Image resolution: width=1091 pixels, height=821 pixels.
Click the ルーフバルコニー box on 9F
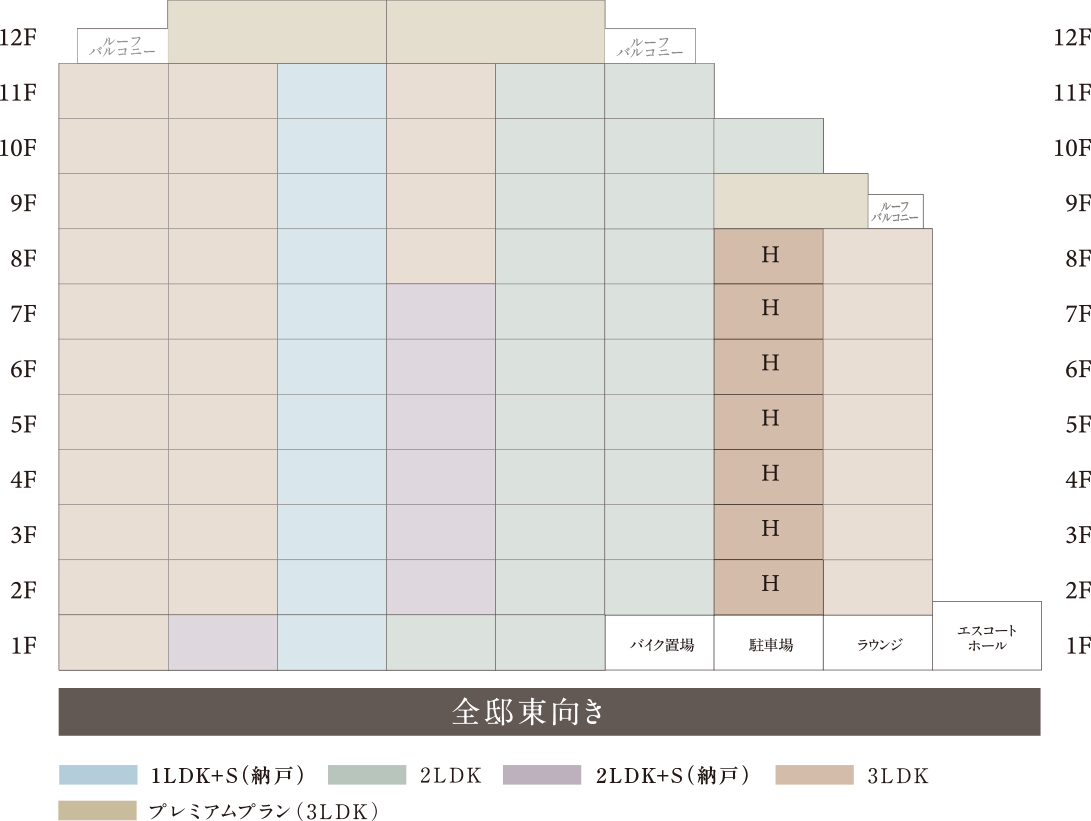(895, 212)
